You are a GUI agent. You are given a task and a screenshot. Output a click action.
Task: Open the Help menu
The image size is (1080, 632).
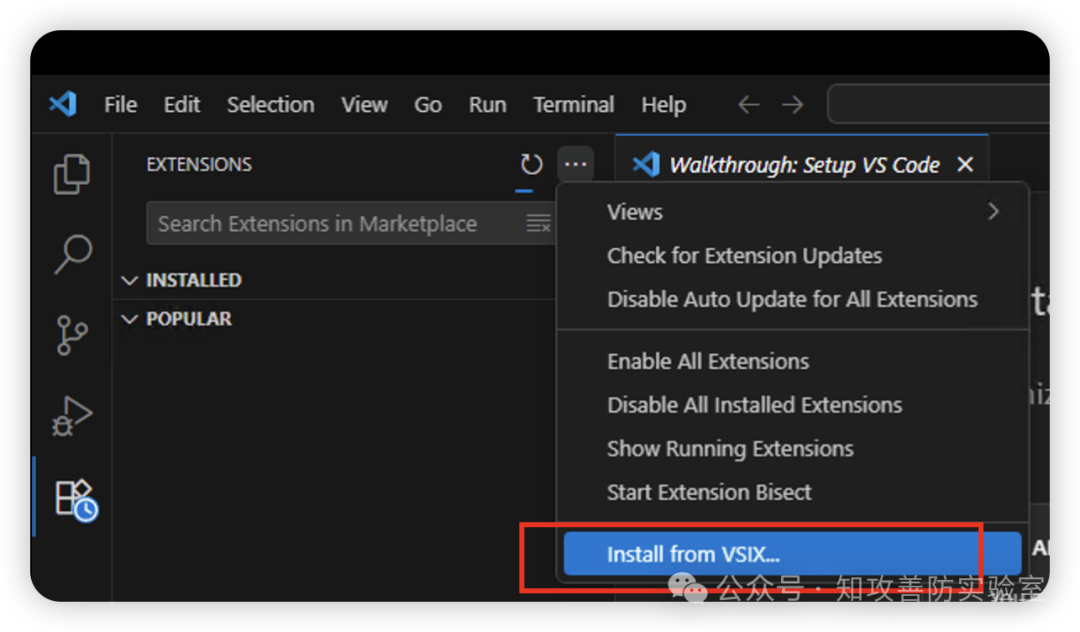click(x=663, y=105)
